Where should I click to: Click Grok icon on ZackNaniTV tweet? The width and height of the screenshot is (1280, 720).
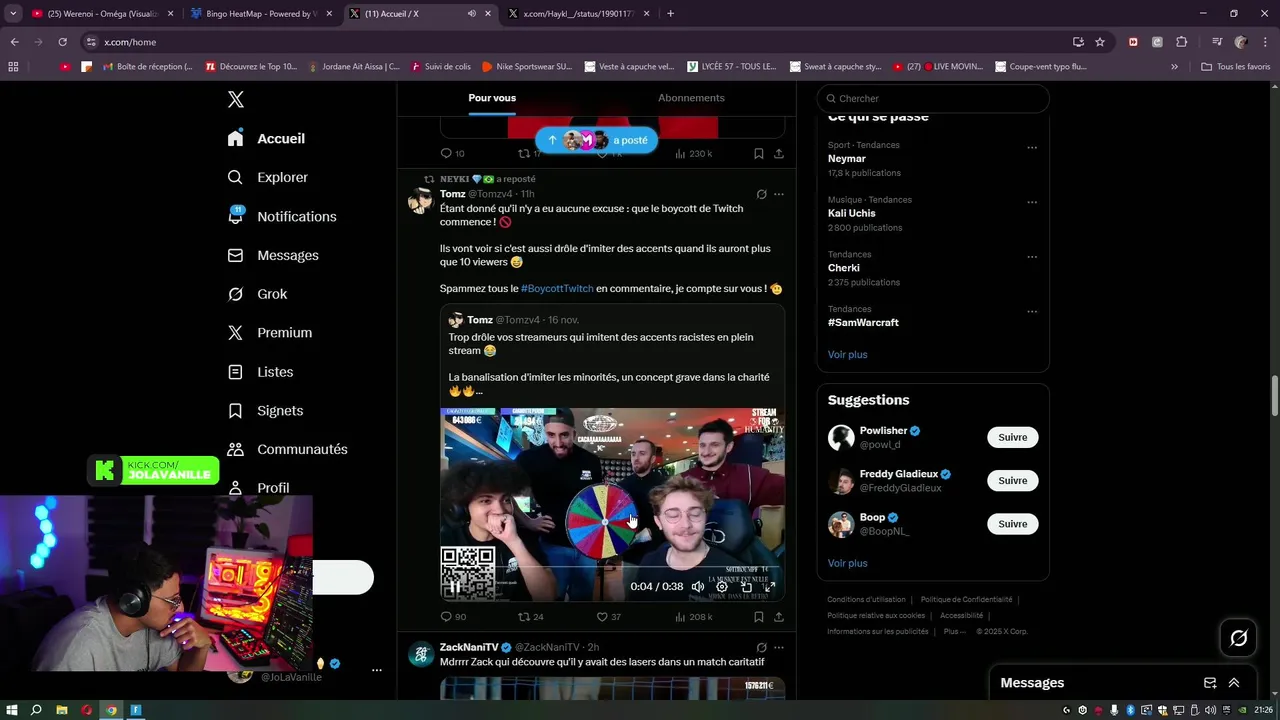[762, 647]
